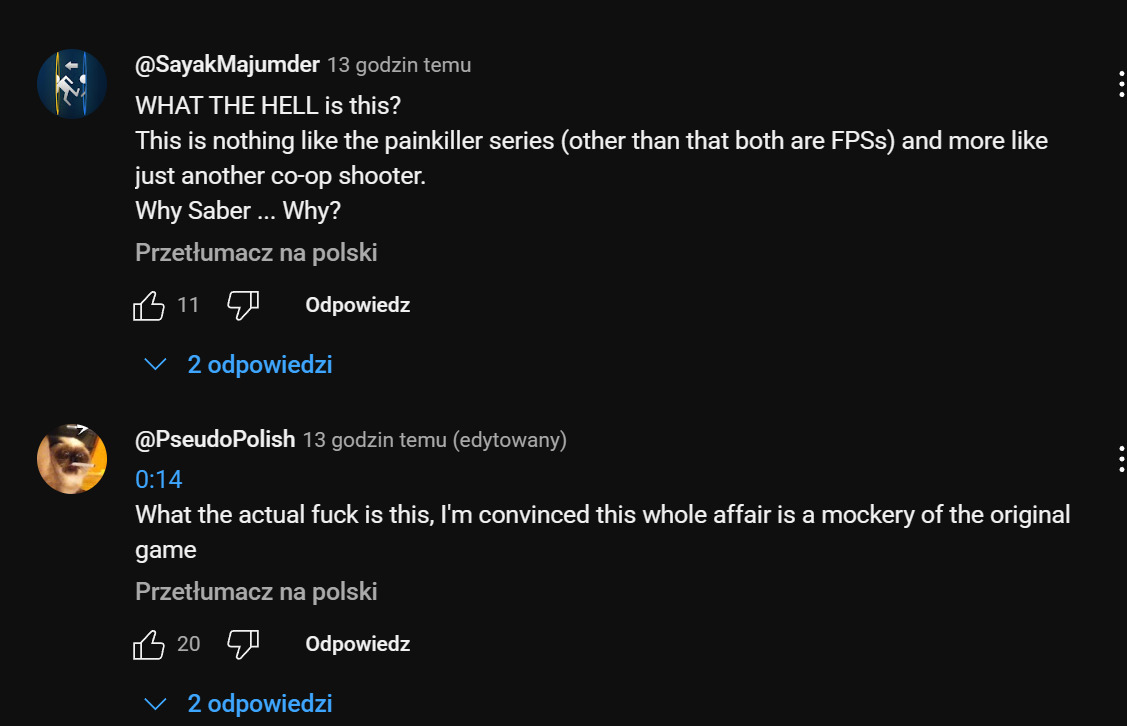This screenshot has height=726, width=1127.
Task: Like PseudoPolish's comment with thumbs up
Action: point(149,645)
